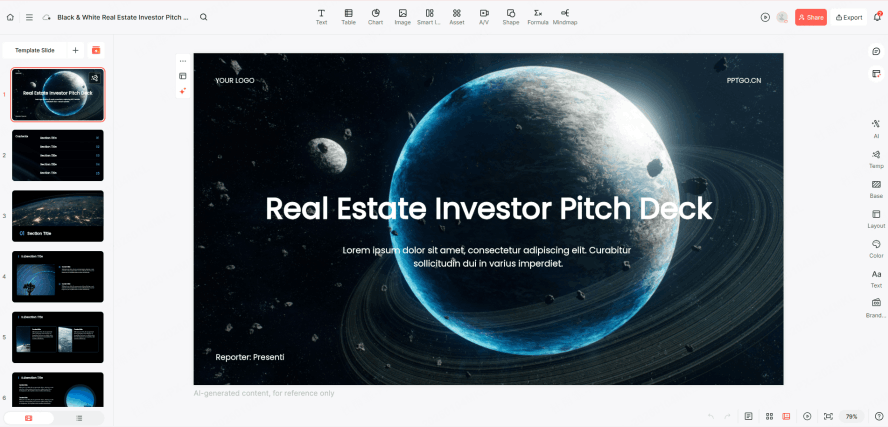Open the Asset library tool

(x=456, y=17)
